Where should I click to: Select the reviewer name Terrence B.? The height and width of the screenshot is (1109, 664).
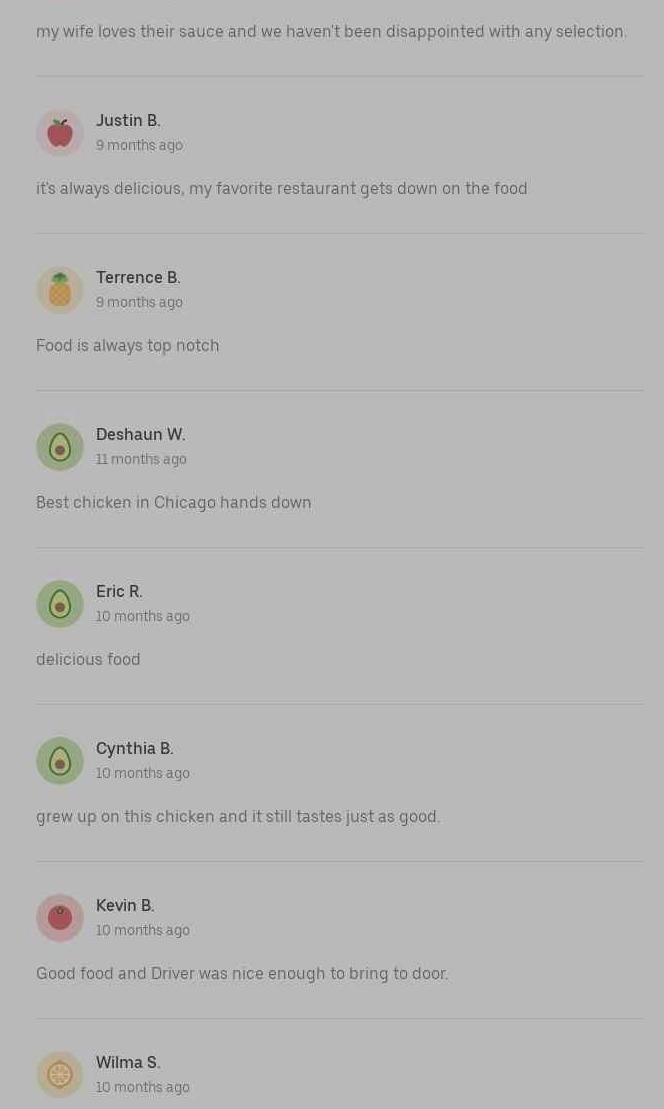(138, 277)
